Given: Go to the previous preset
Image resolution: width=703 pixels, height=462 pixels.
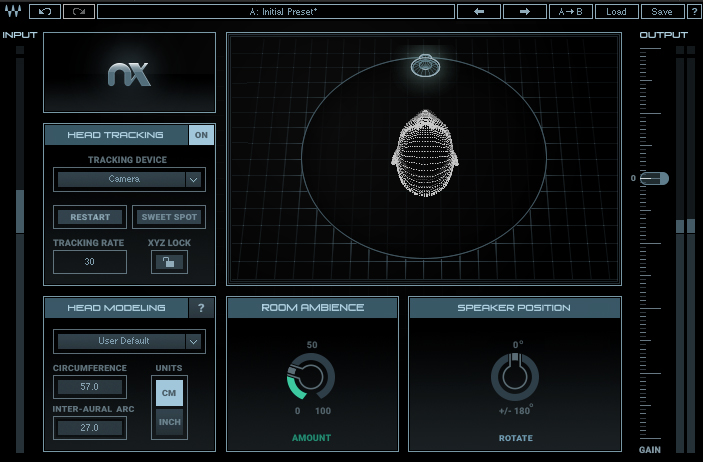Looking at the screenshot, I should pos(479,12).
